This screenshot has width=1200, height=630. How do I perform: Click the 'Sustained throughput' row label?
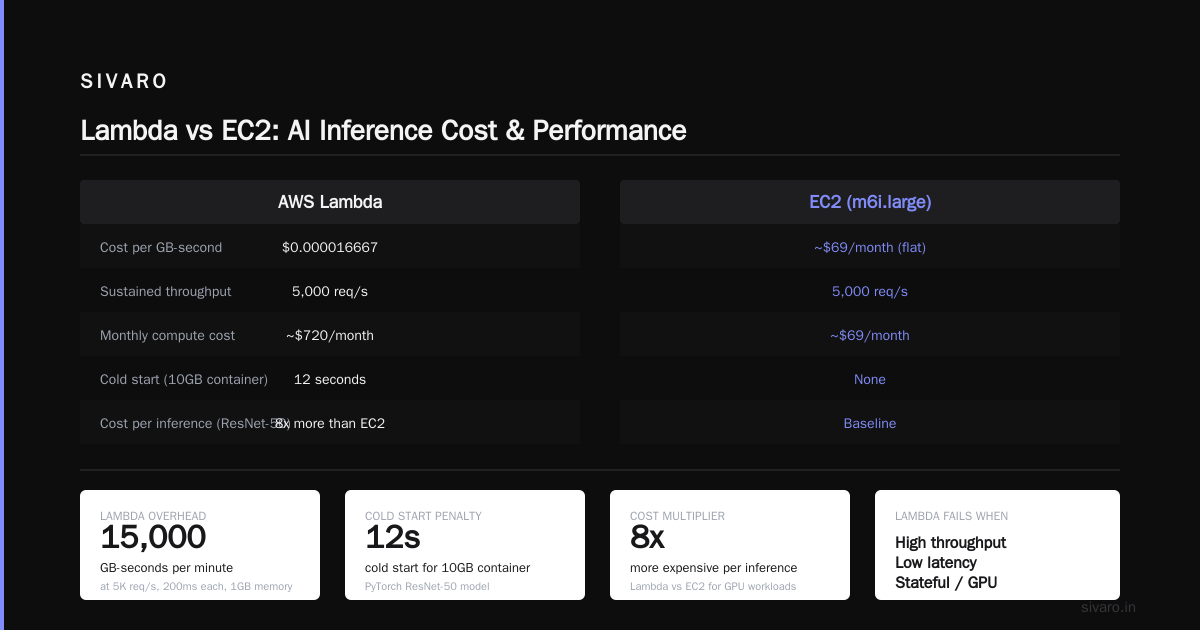(165, 291)
